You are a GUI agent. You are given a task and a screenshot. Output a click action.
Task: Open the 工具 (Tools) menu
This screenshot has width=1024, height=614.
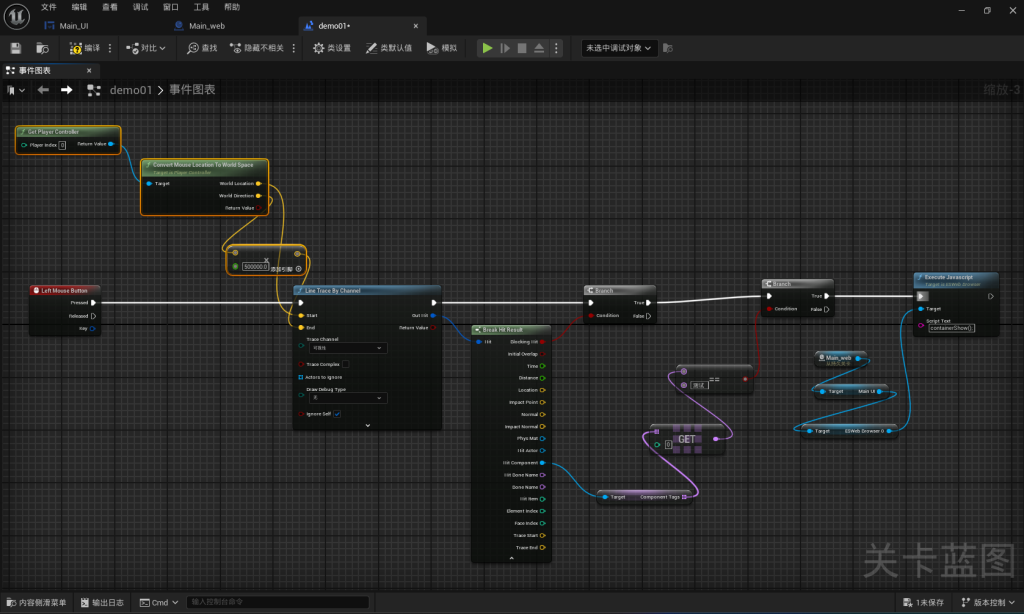click(201, 7)
